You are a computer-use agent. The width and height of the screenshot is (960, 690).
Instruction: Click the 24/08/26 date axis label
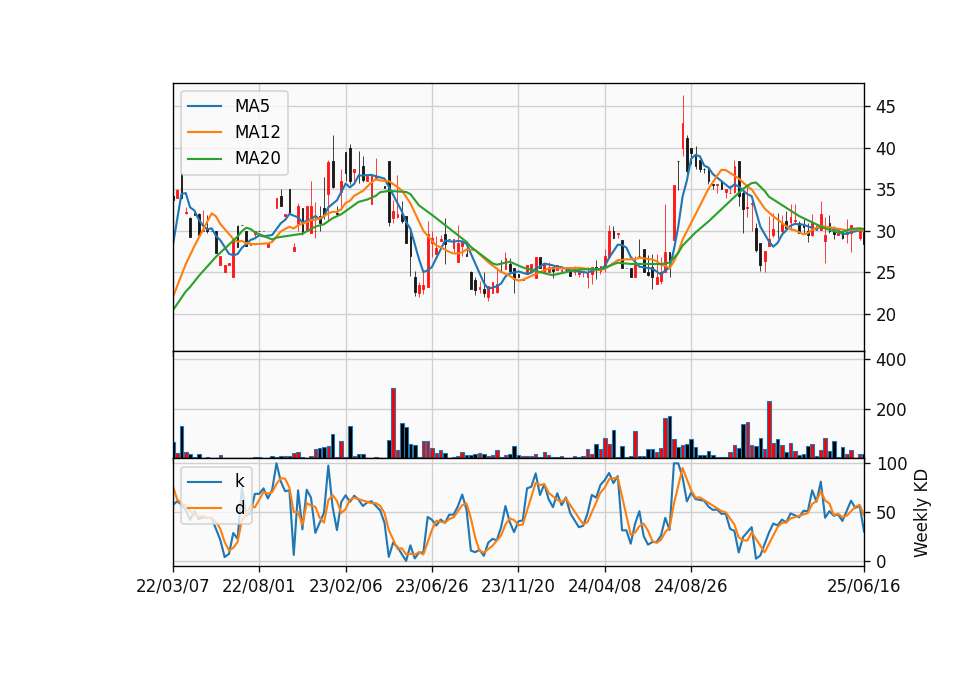click(x=691, y=586)
